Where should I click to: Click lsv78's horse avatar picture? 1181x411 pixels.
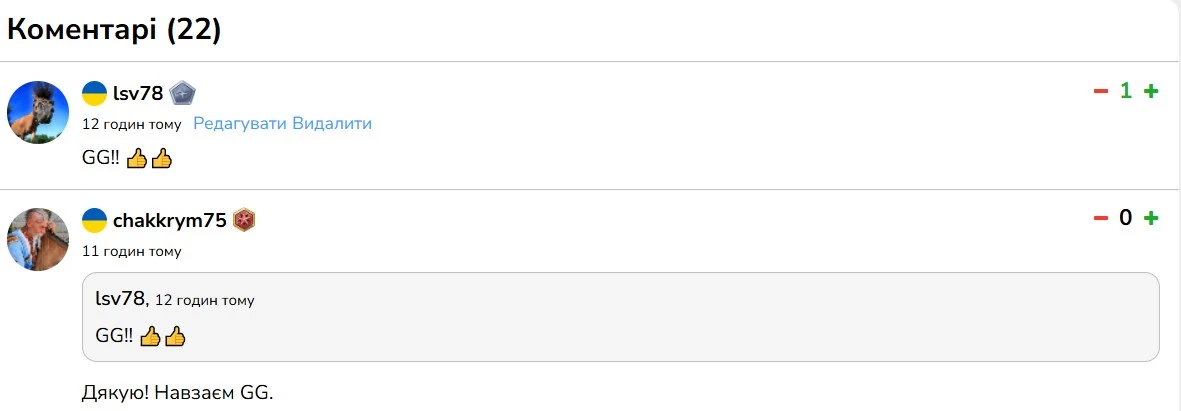coord(38,112)
